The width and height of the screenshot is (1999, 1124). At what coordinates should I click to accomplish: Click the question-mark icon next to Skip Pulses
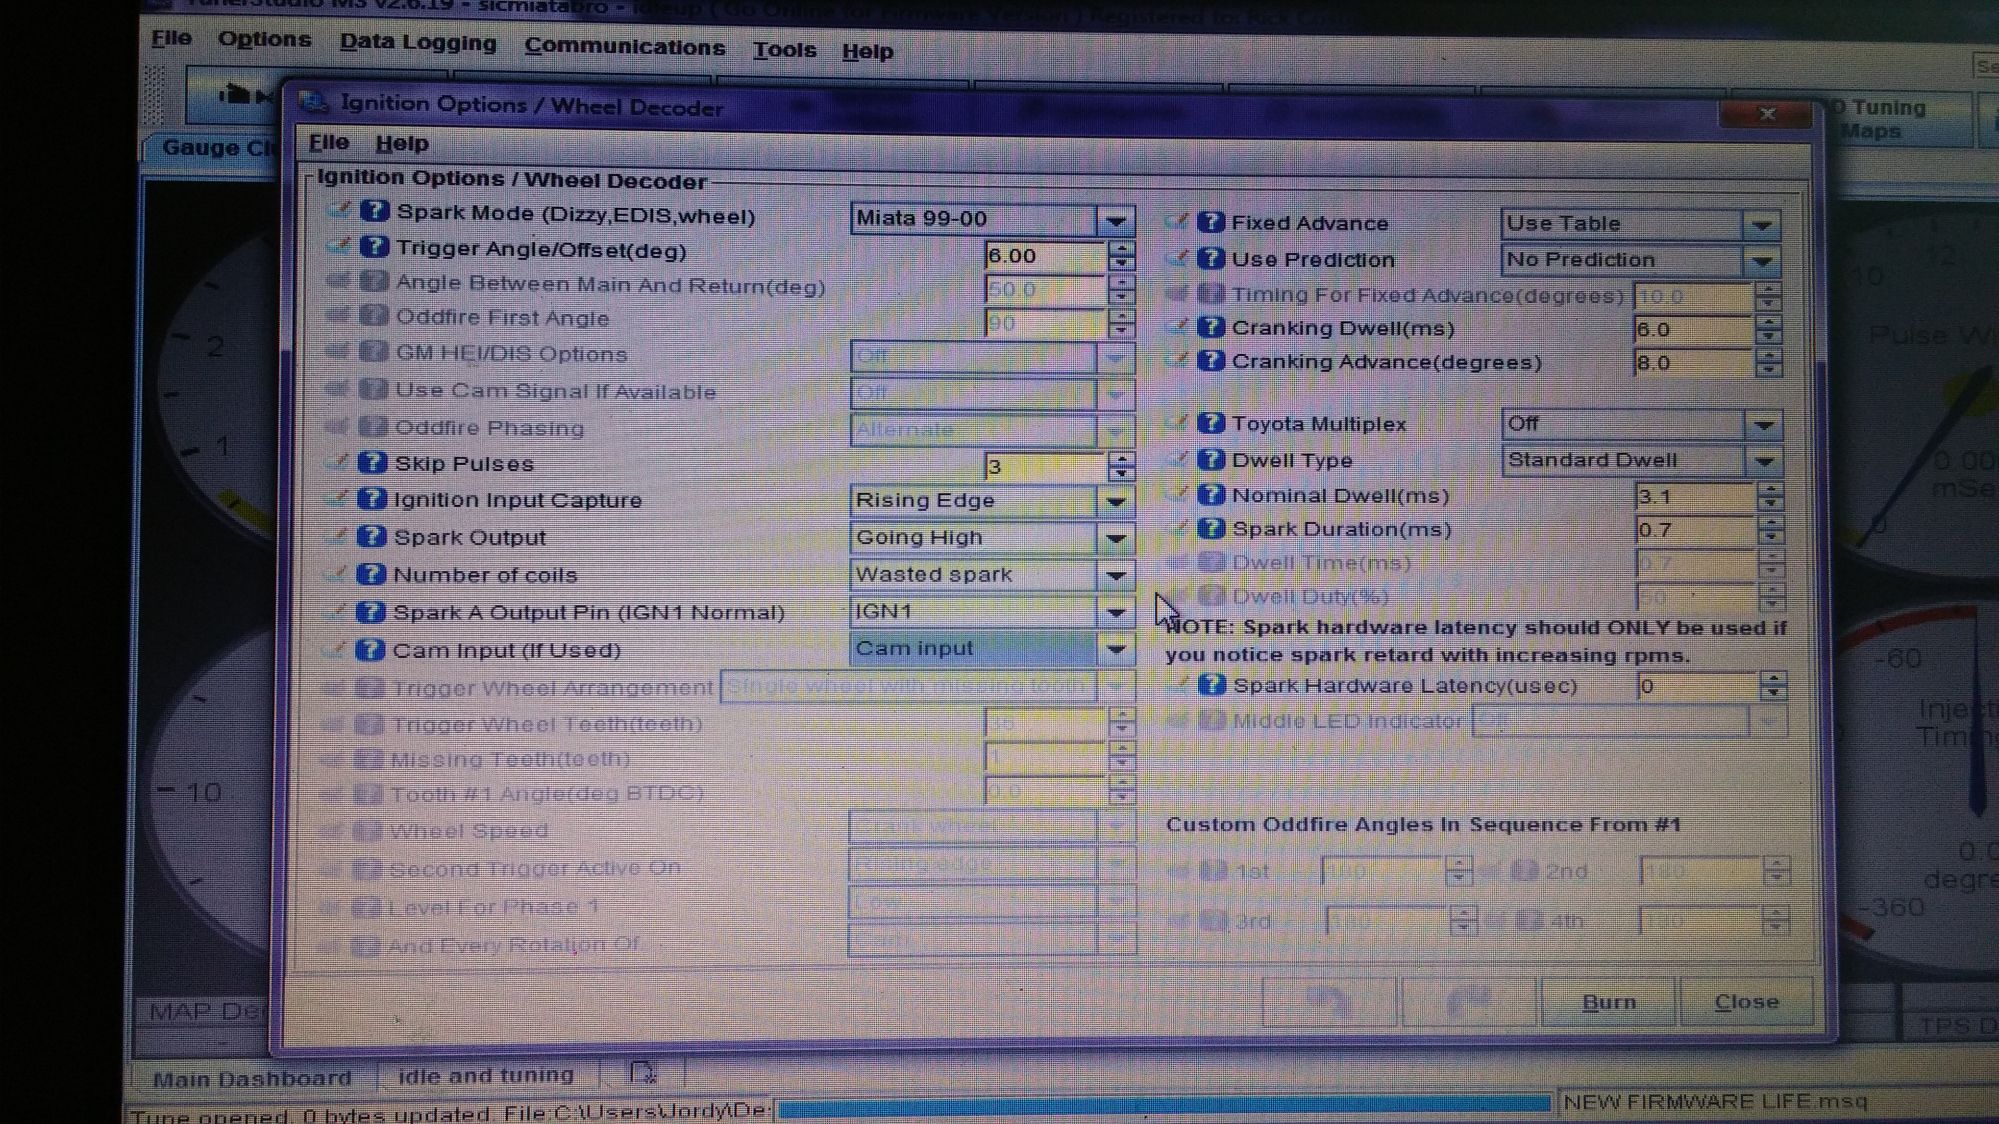(372, 462)
